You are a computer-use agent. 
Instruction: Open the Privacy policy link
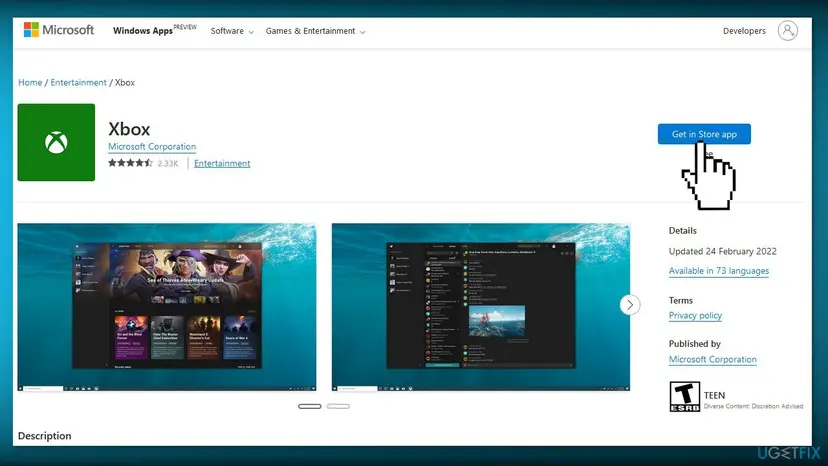pos(695,315)
